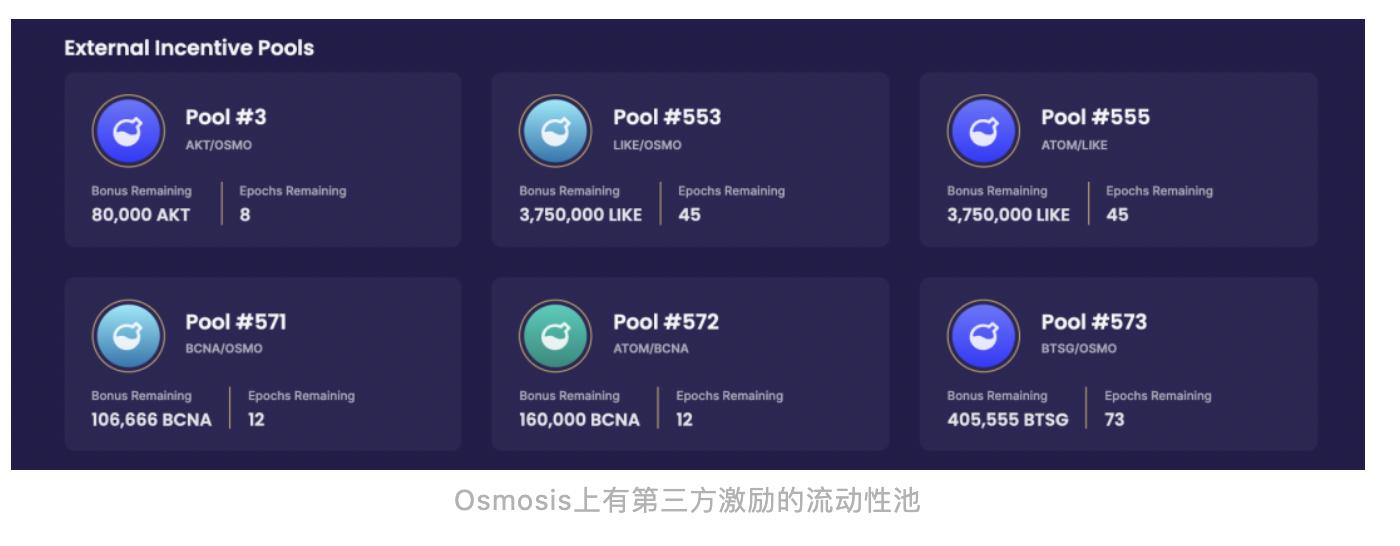The image size is (1400, 546).
Task: Click the Pool #555 flask icon
Action: point(984,131)
